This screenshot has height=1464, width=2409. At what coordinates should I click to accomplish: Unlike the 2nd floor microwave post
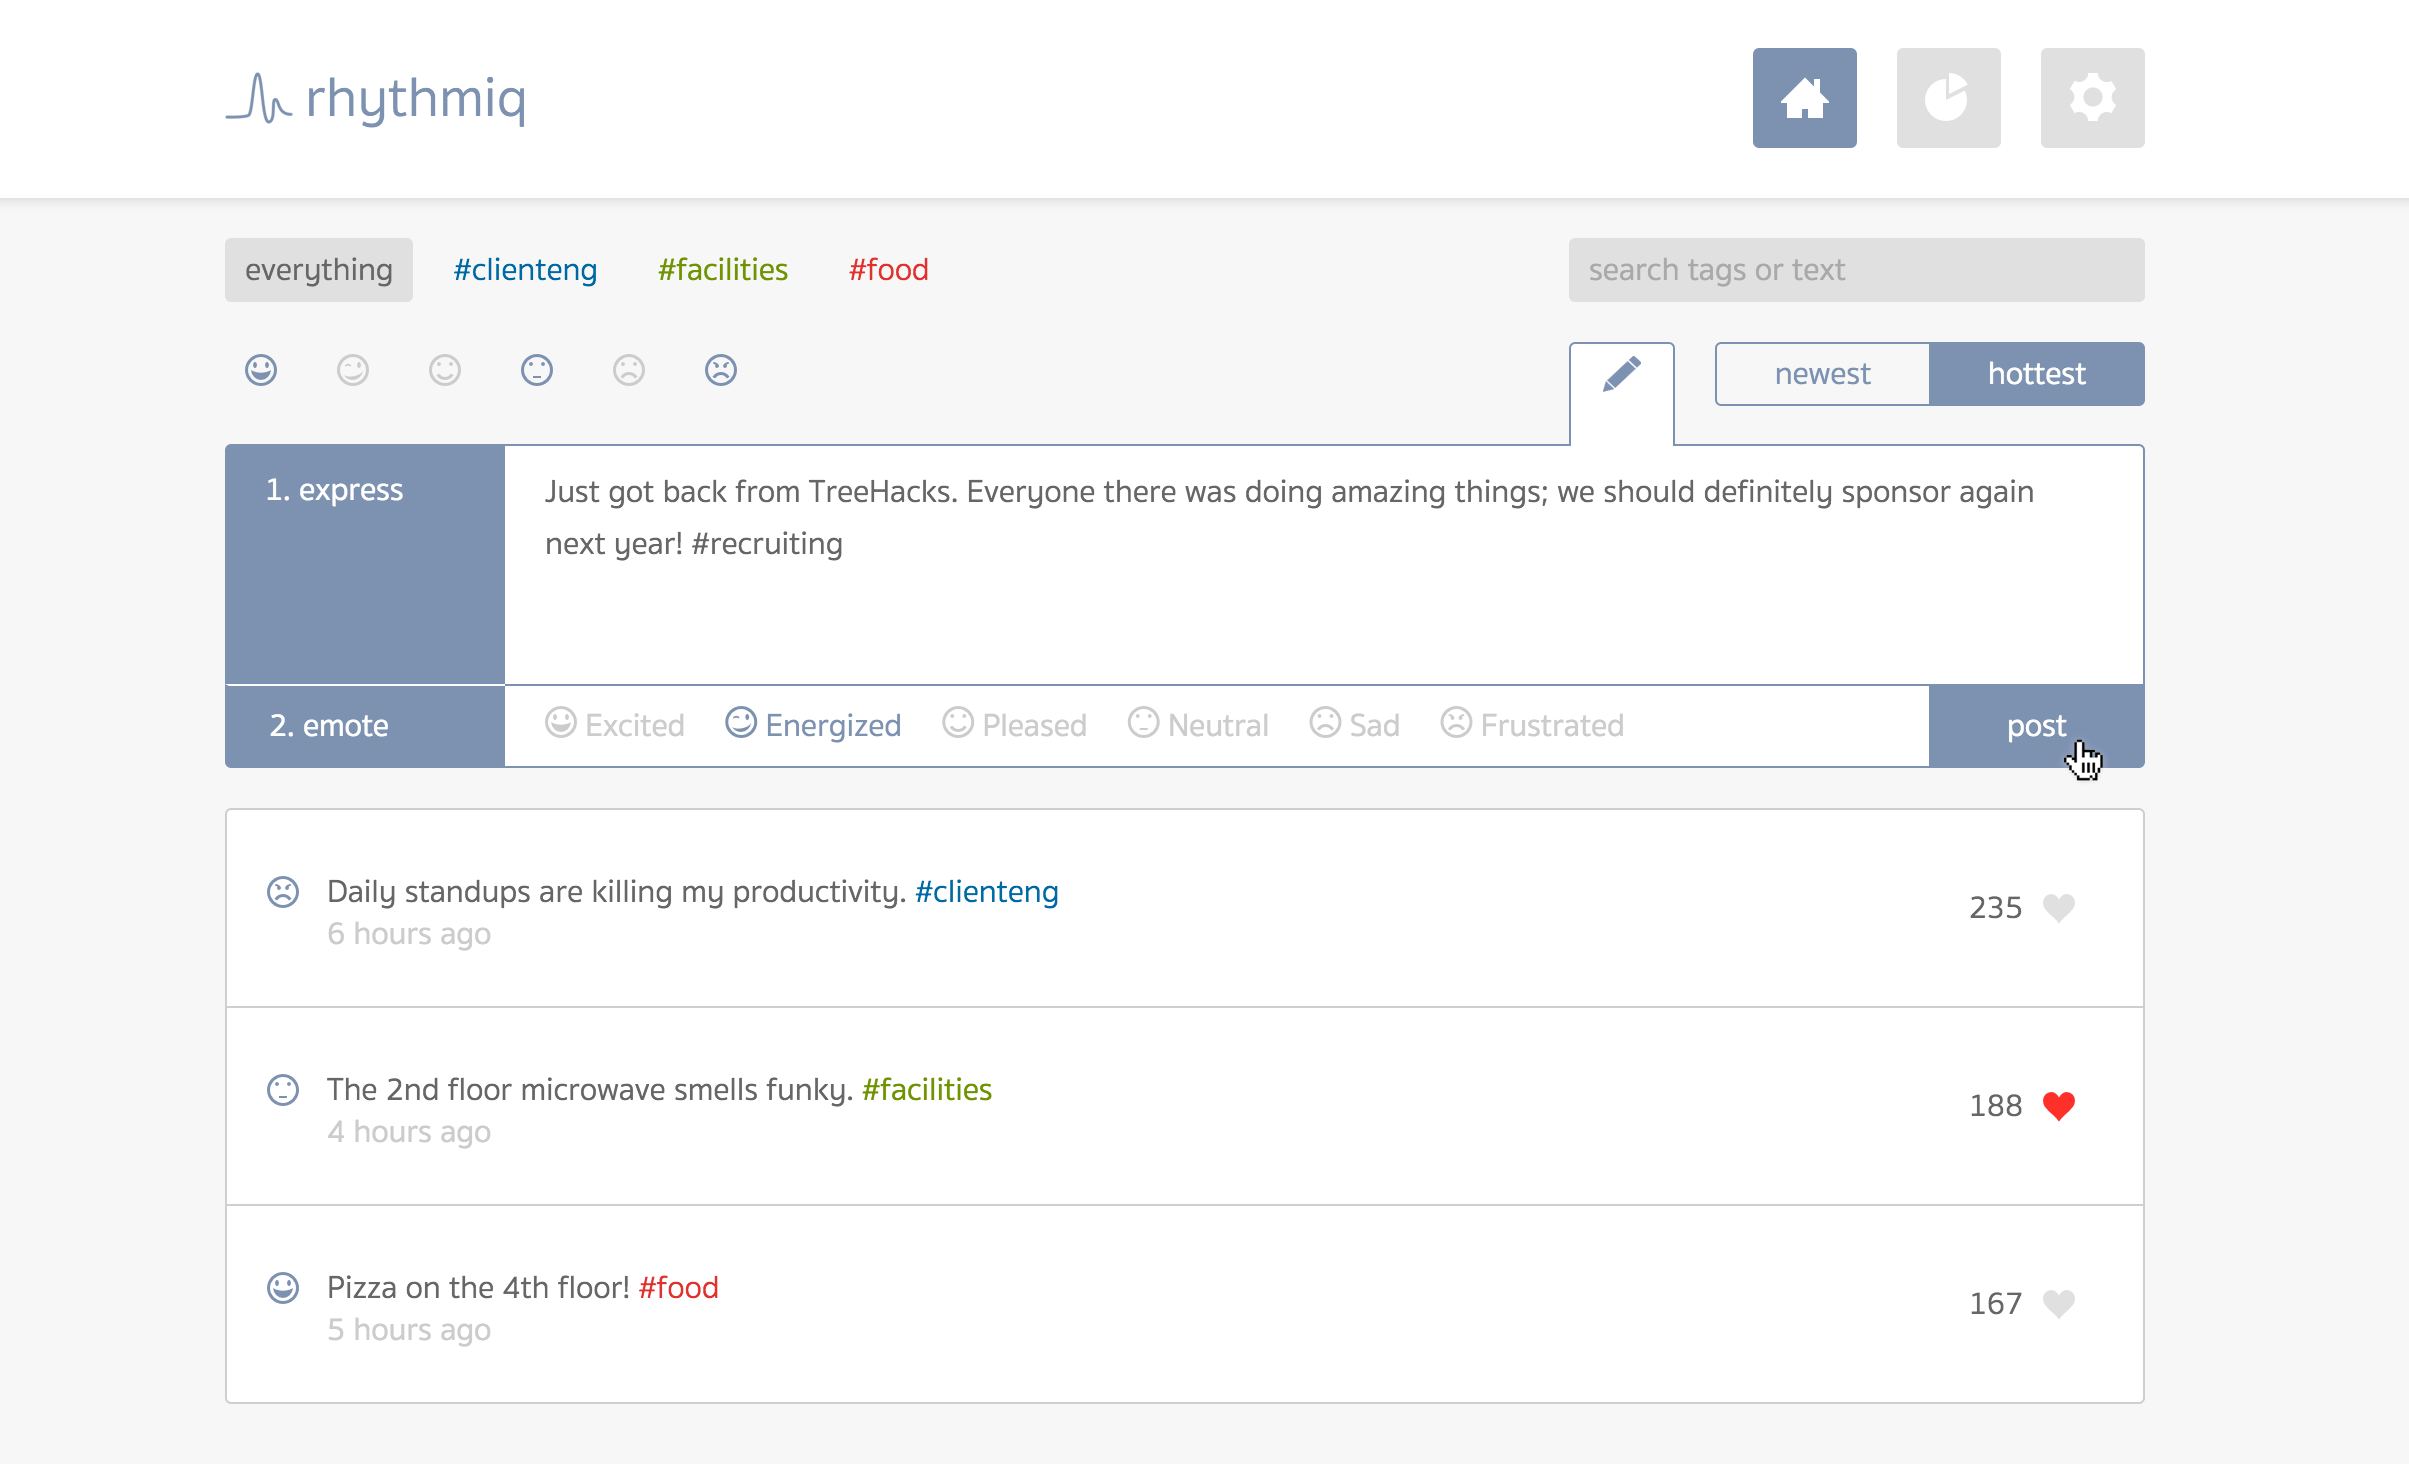click(2058, 1105)
